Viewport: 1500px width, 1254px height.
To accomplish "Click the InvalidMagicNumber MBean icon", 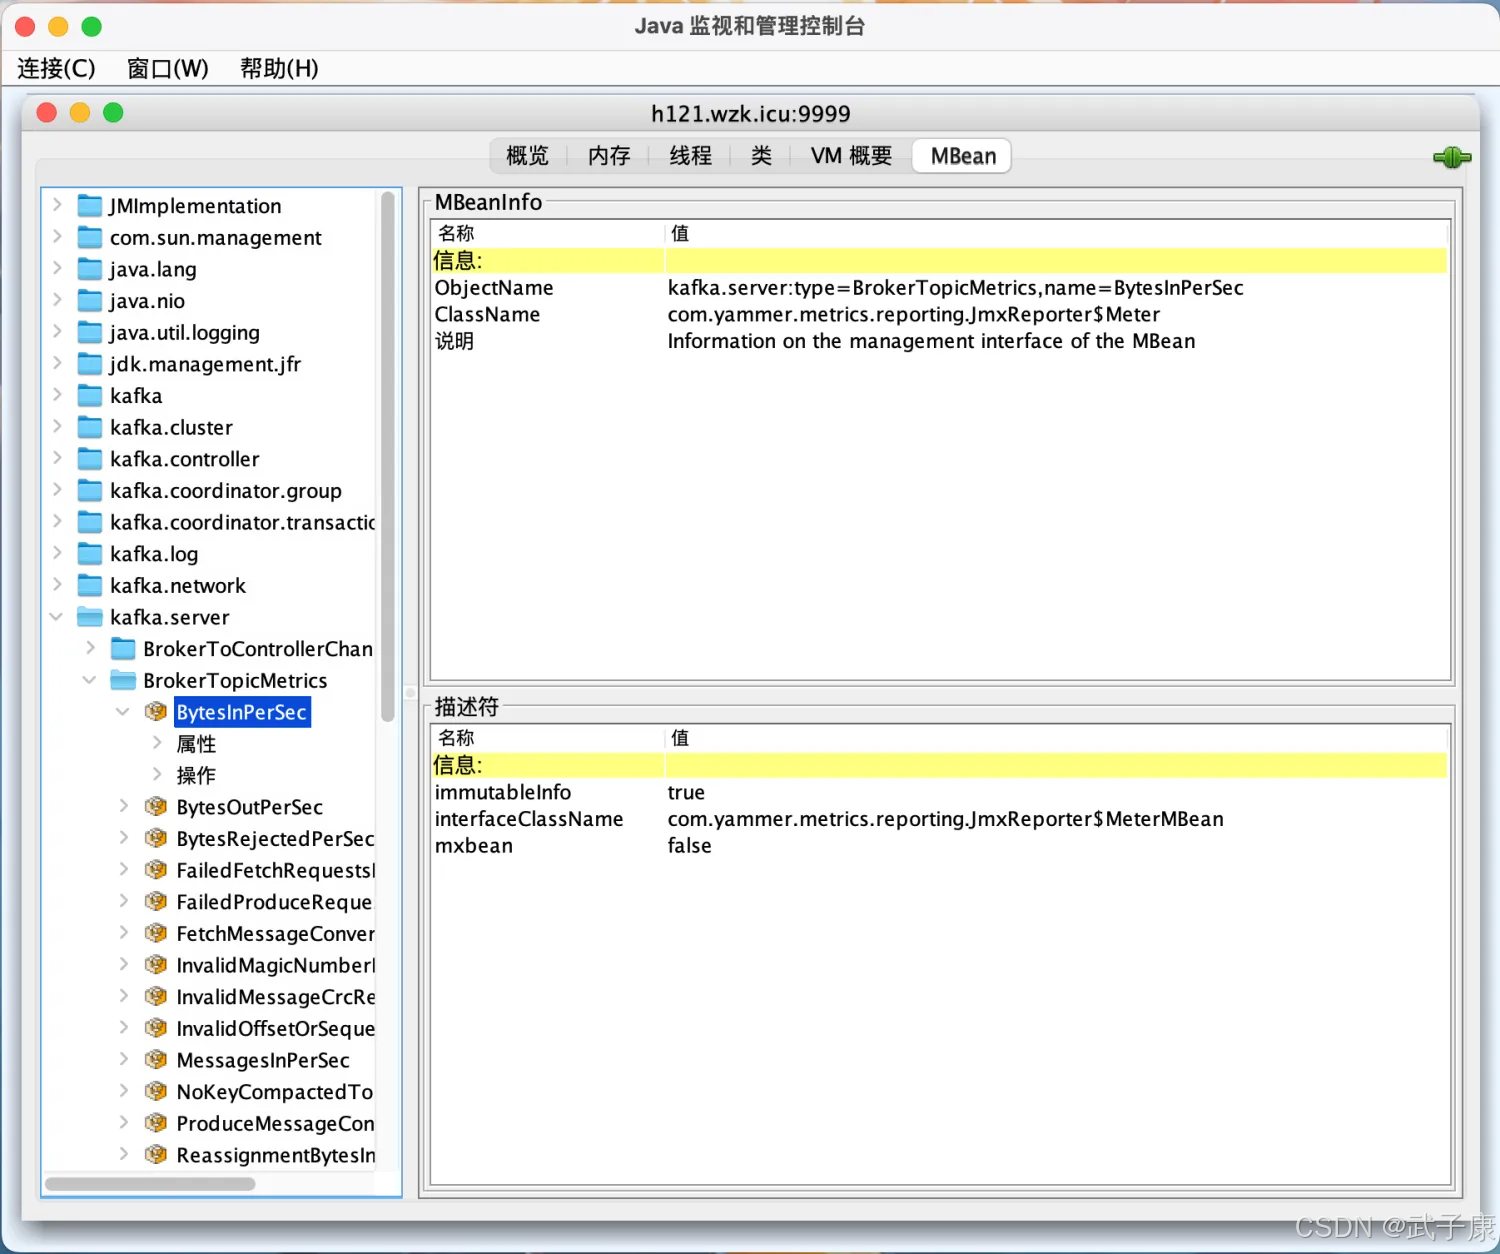I will click(x=156, y=965).
